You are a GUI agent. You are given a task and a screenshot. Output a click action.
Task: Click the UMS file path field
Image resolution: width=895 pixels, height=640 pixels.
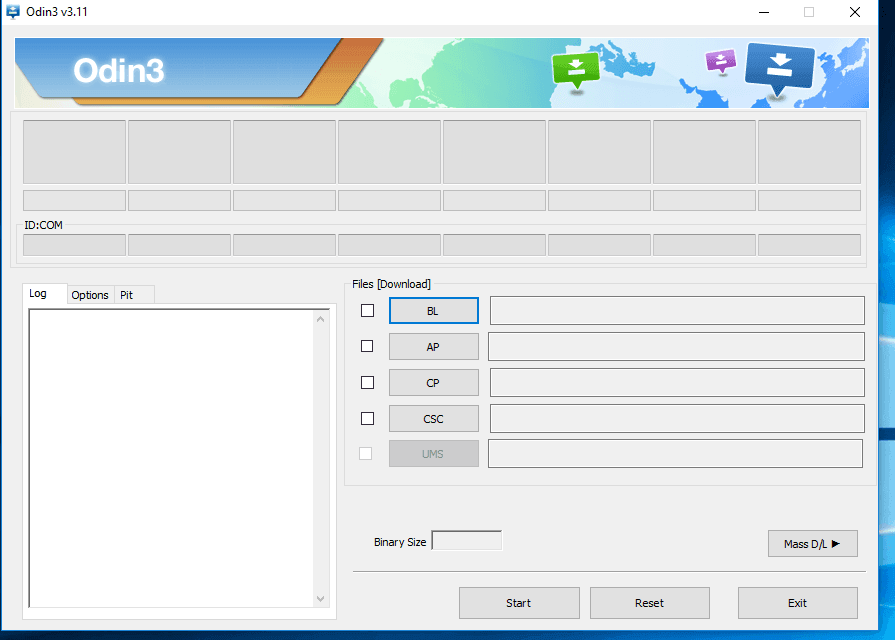point(675,453)
